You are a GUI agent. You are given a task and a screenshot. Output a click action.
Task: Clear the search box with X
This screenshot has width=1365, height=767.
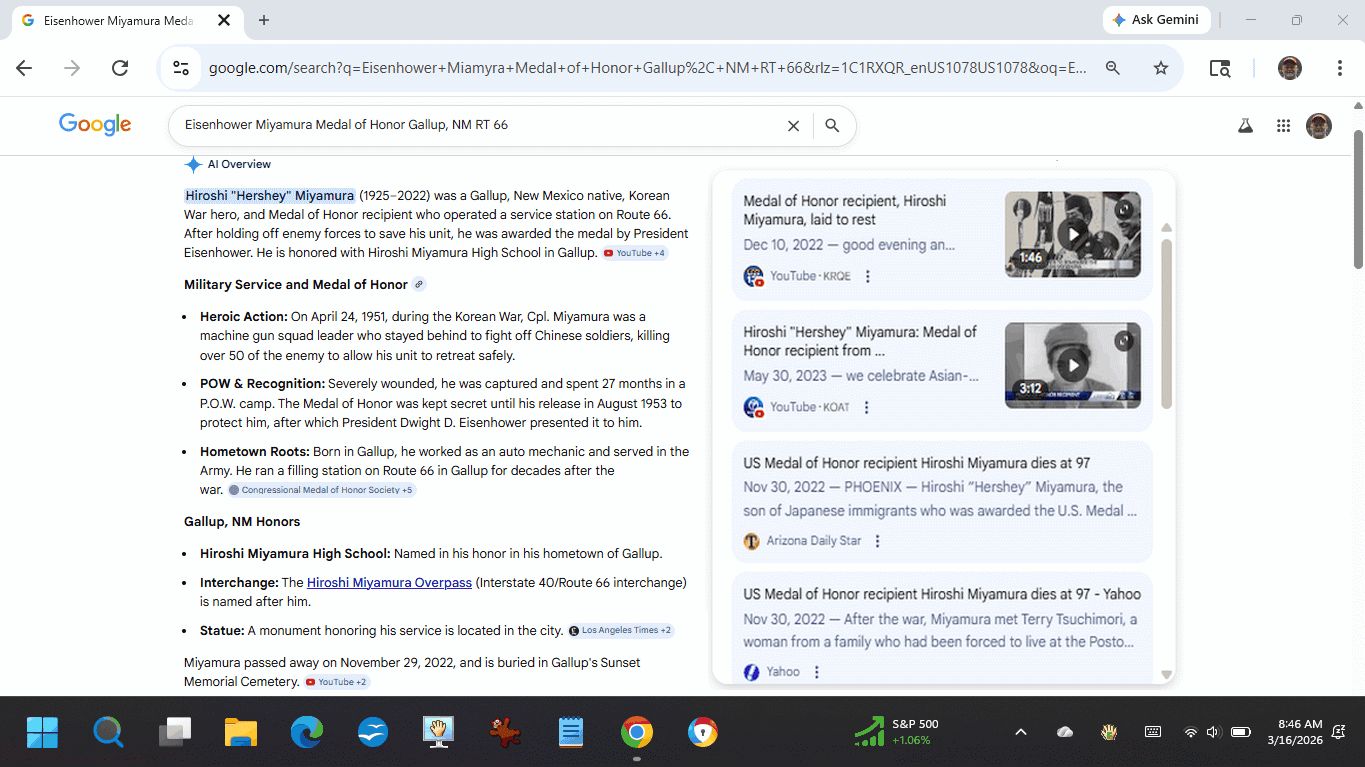[x=793, y=126]
